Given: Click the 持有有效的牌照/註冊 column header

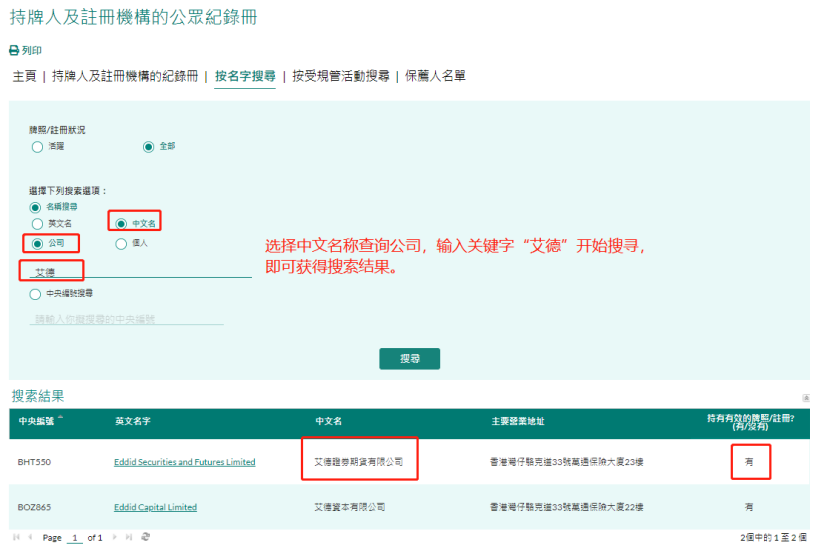Looking at the screenshot, I should tap(750, 422).
